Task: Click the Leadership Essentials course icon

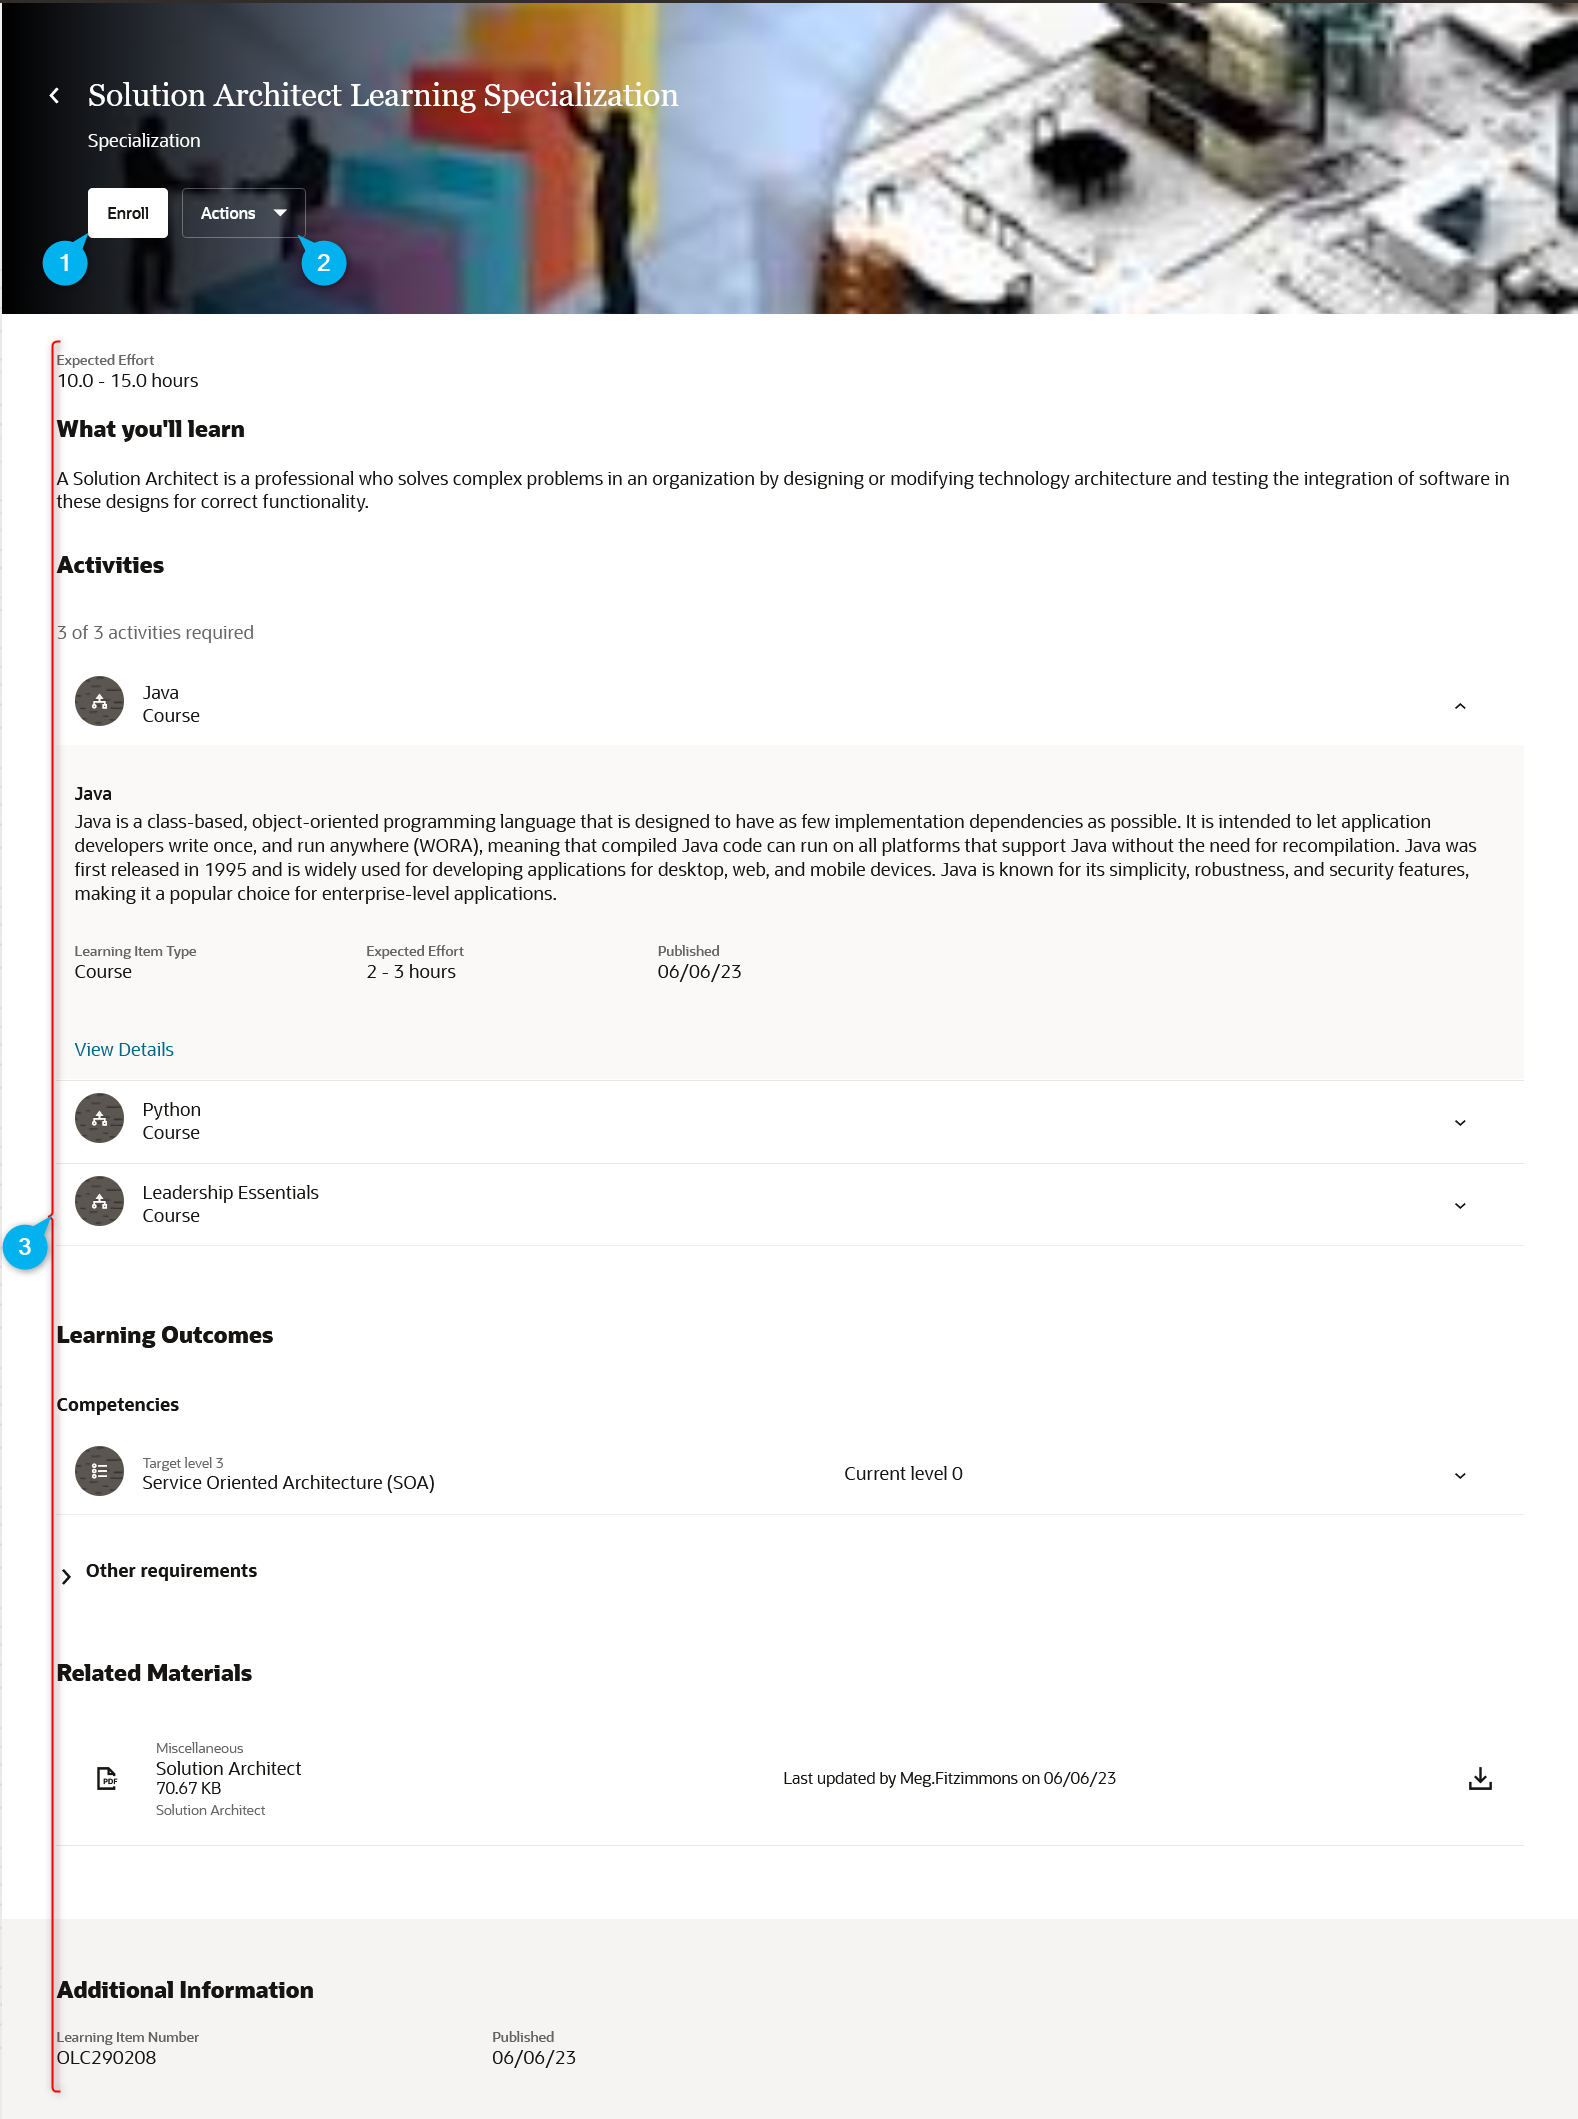Action: click(99, 1202)
